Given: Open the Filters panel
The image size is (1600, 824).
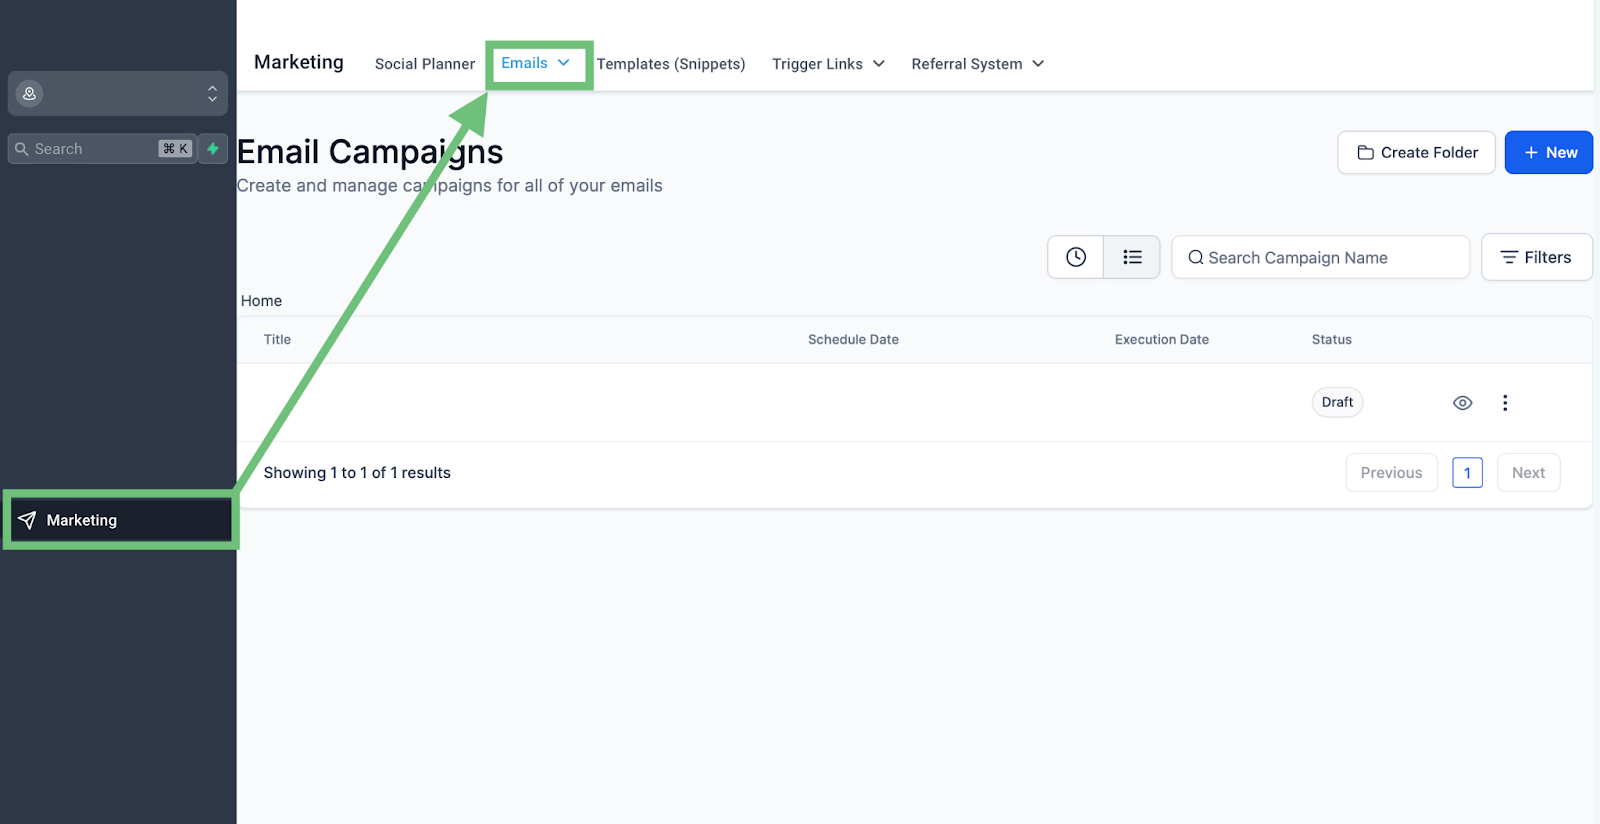Looking at the screenshot, I should (x=1536, y=257).
